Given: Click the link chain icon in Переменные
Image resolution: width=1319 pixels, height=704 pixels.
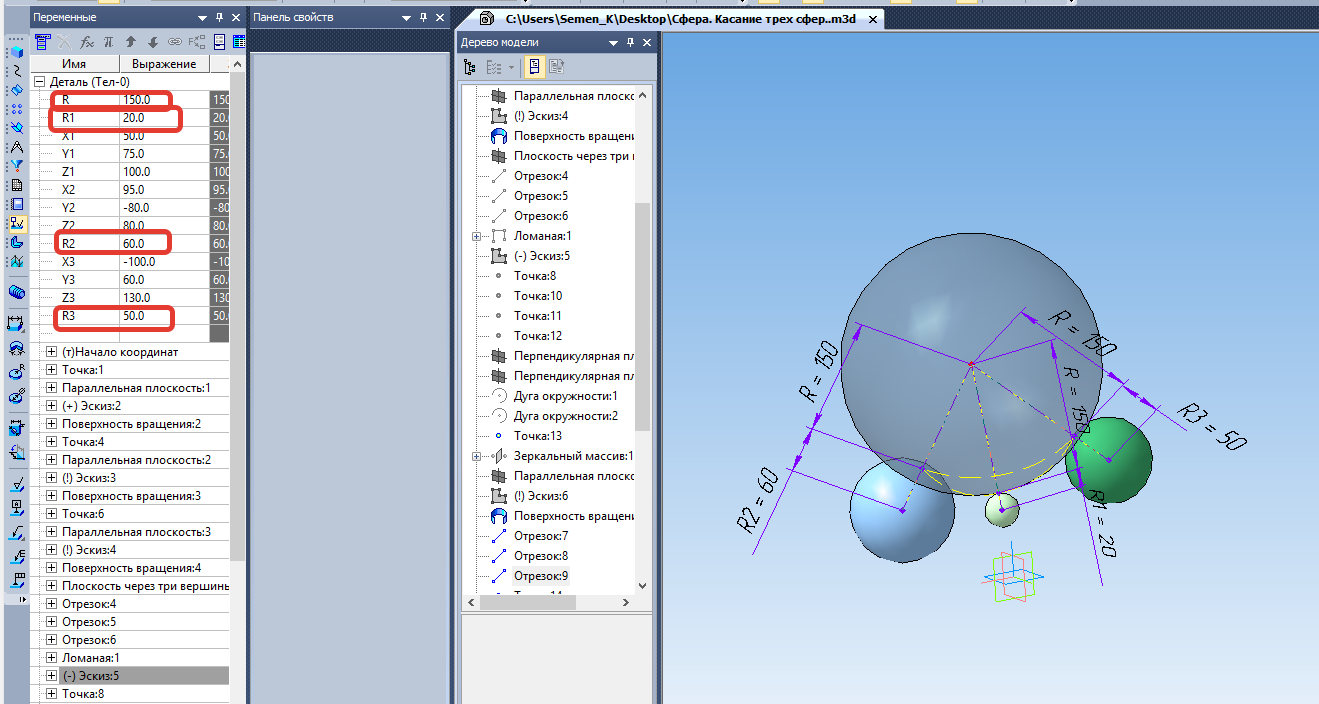Looking at the screenshot, I should (175, 42).
